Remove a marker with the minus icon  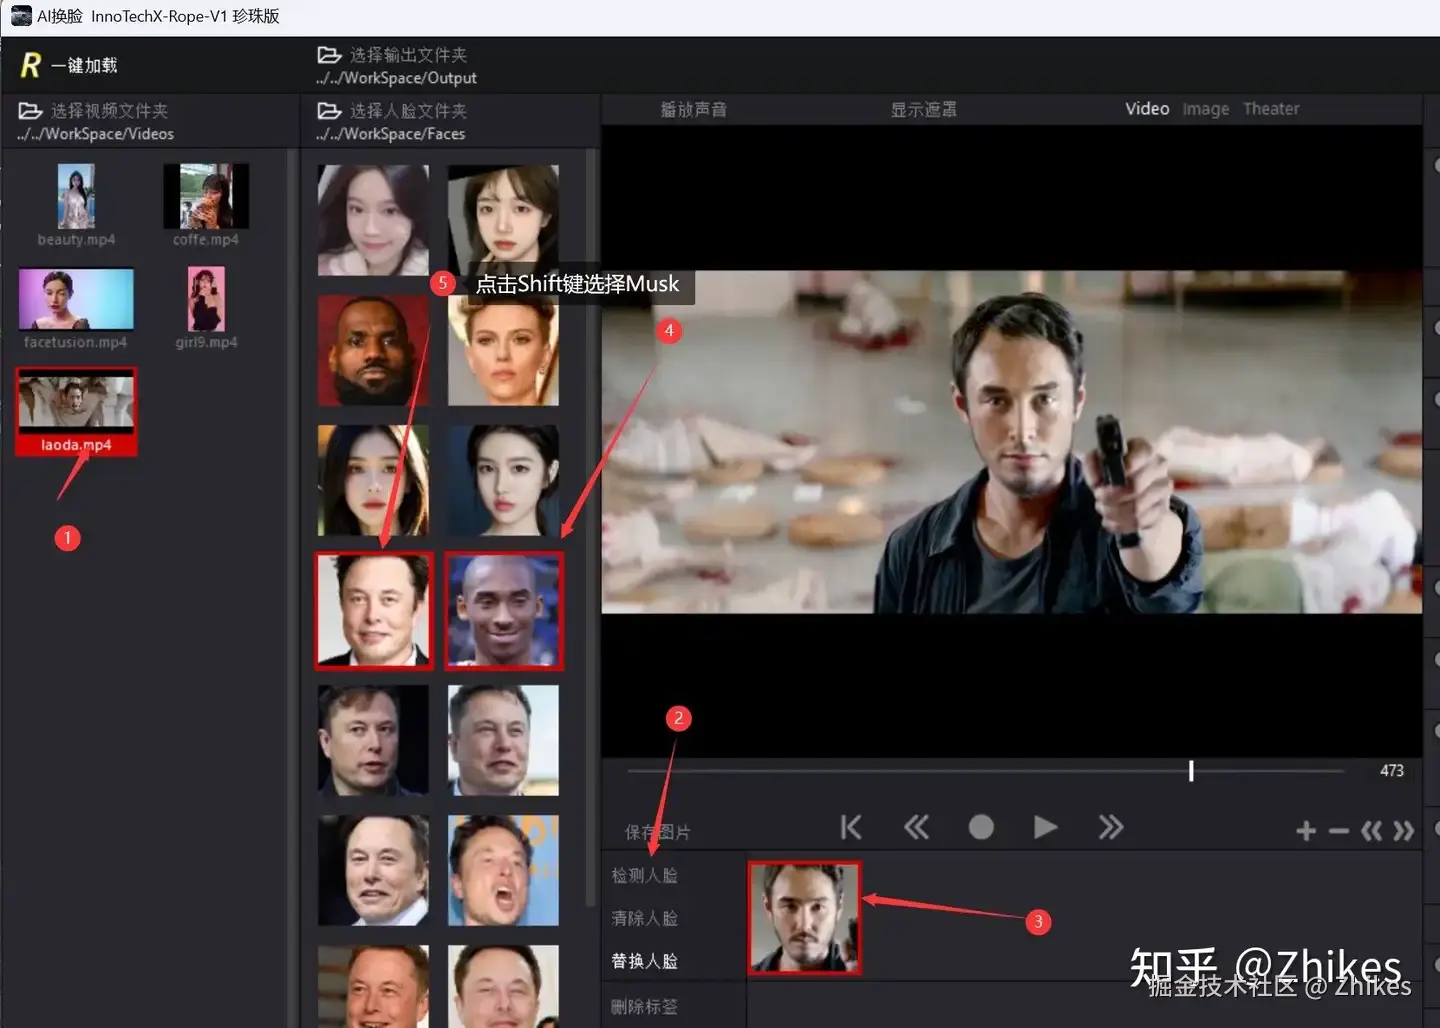(x=1339, y=831)
